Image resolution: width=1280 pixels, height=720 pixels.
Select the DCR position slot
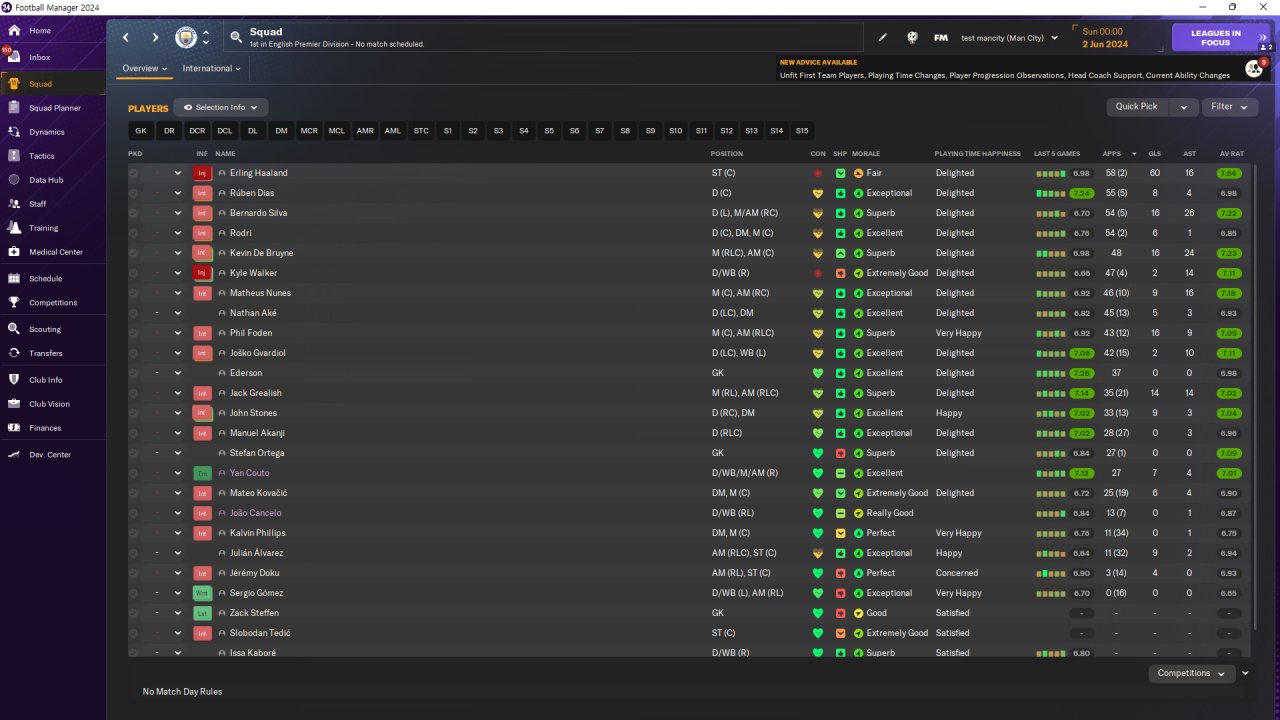[197, 131]
